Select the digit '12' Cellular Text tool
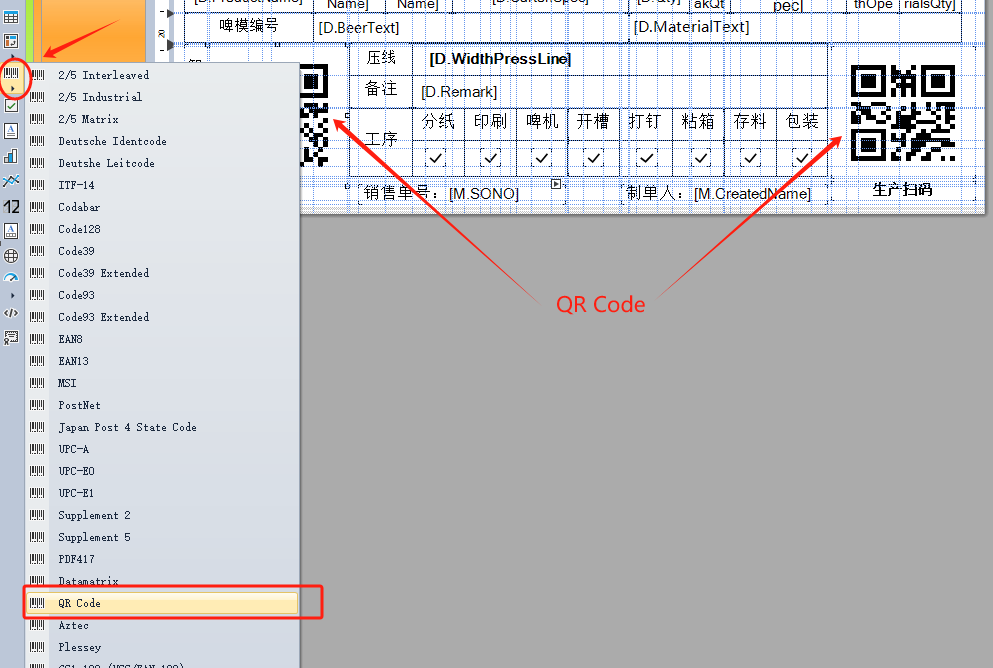Screen dimensions: 993x668 click(x=11, y=206)
